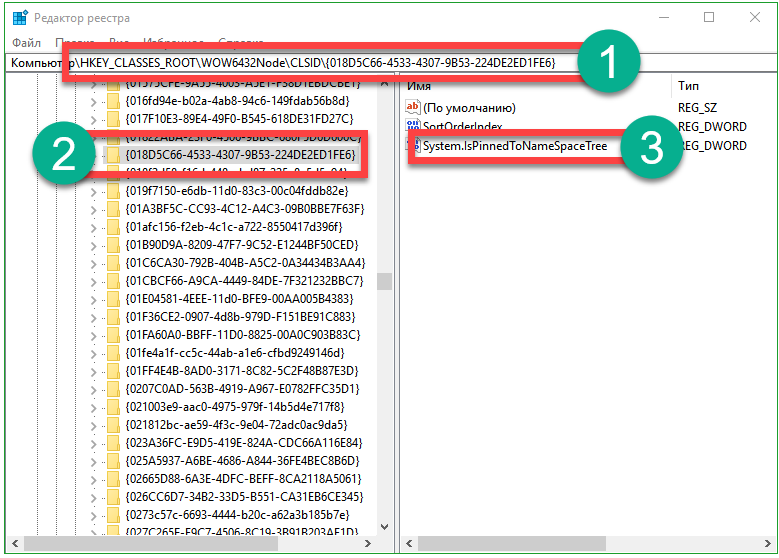The width and height of the screenshot is (779, 558).
Task: Click the SortOrderIndex DWORD value icon
Action: point(413,126)
